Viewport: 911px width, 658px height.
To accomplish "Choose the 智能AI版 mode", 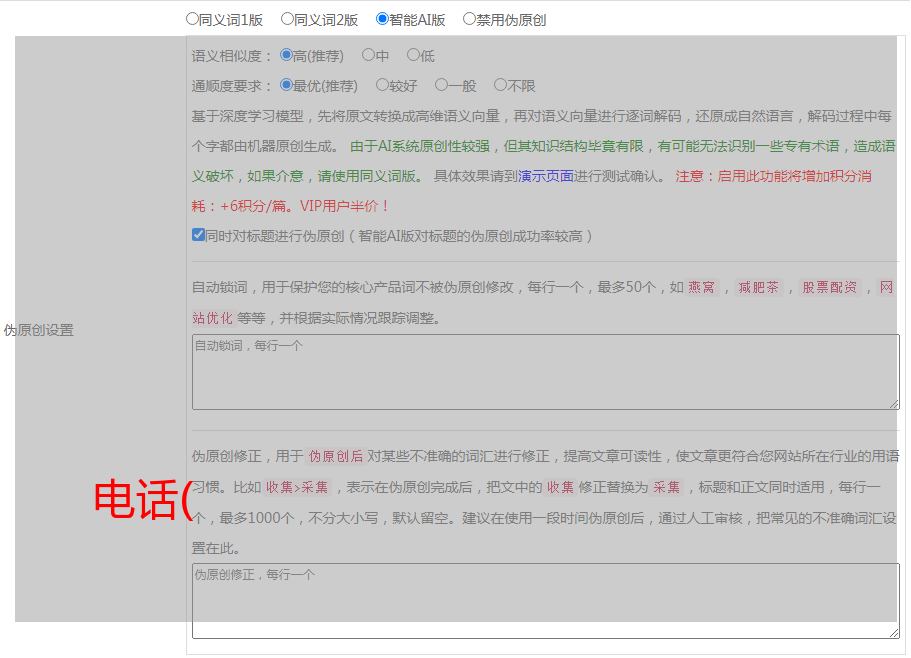I will [x=382, y=19].
